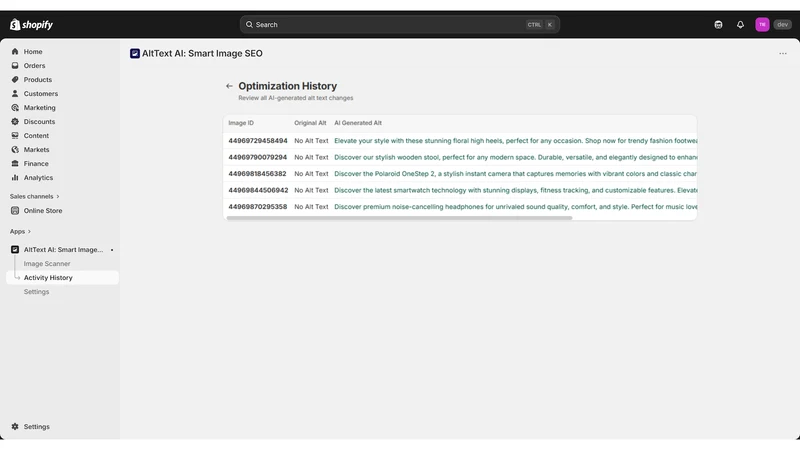Image resolution: width=800 pixels, height=450 pixels.
Task: Click the Customers person icon
Action: click(x=15, y=93)
